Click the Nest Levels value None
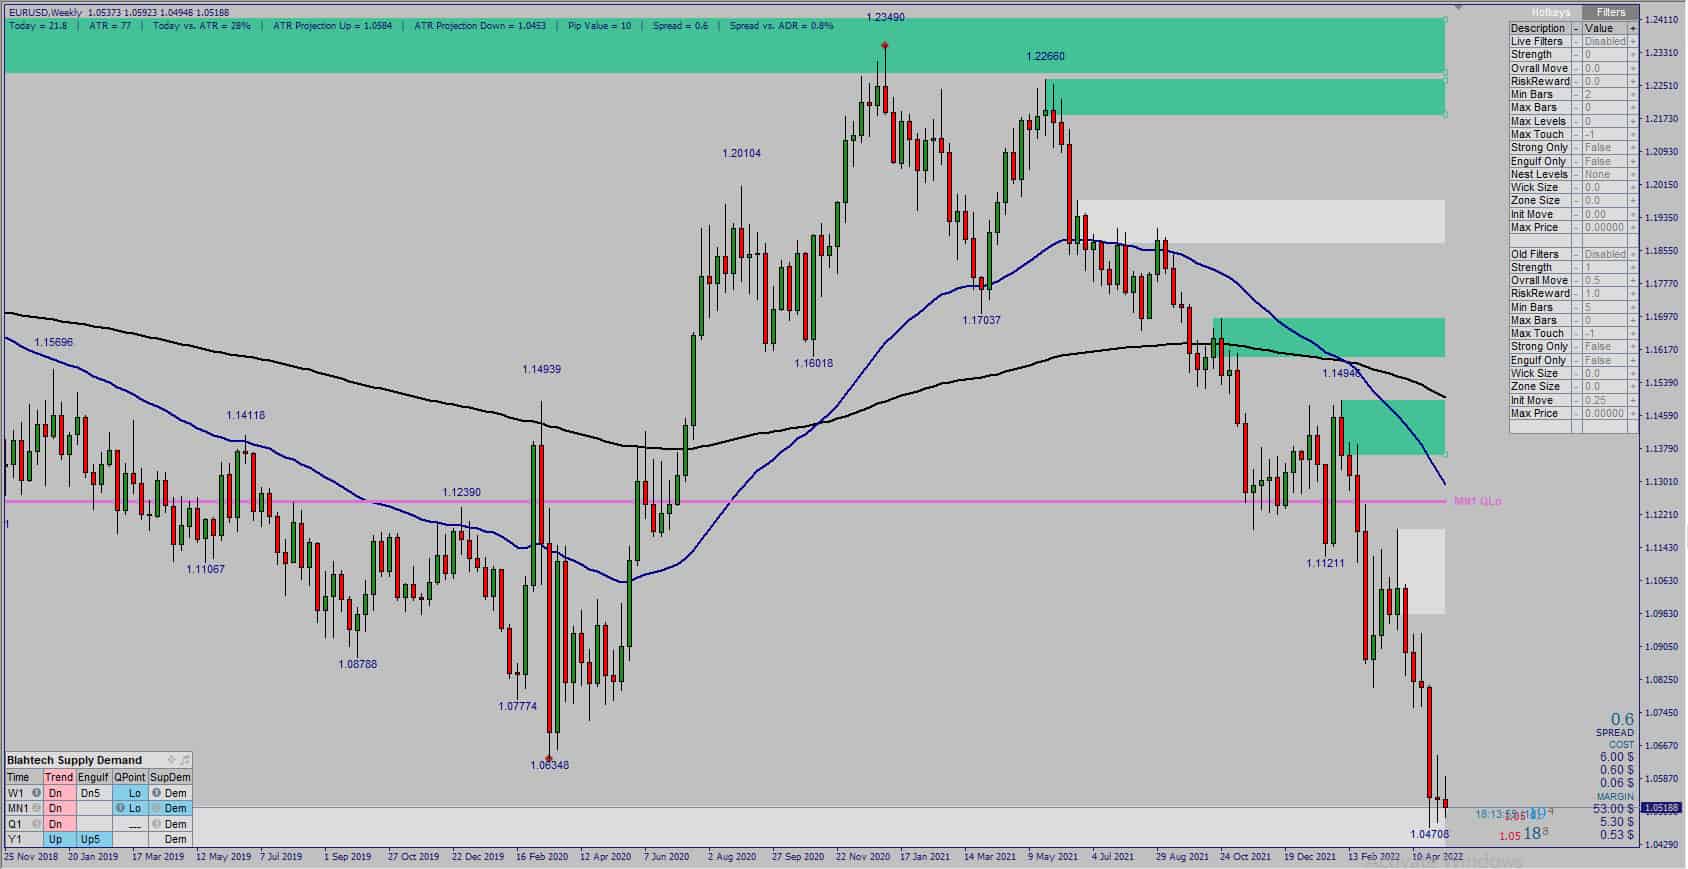 point(1605,174)
